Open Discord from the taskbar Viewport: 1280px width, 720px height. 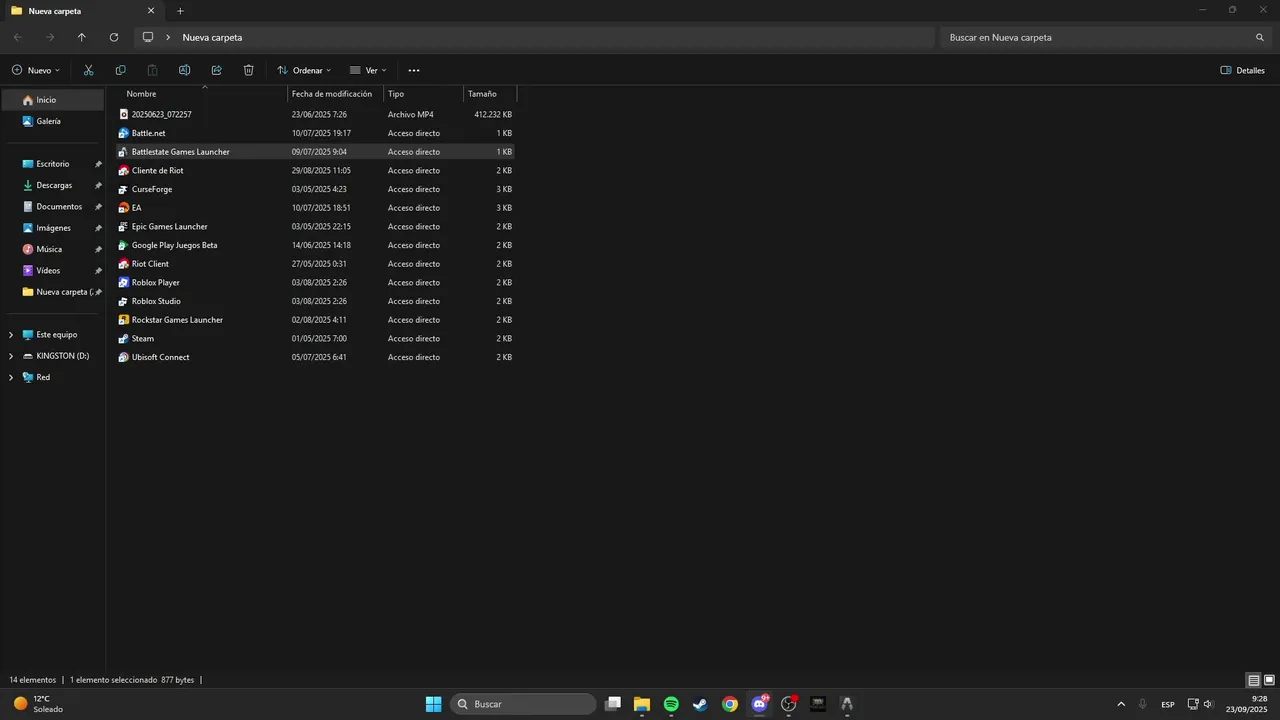[759, 704]
